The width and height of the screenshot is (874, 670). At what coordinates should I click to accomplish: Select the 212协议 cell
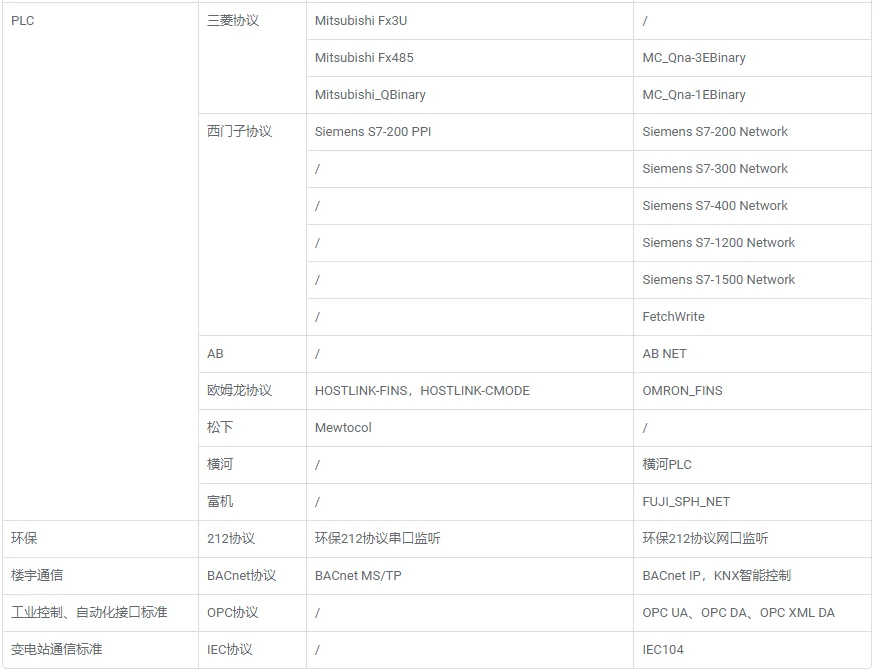pyautogui.click(x=253, y=538)
